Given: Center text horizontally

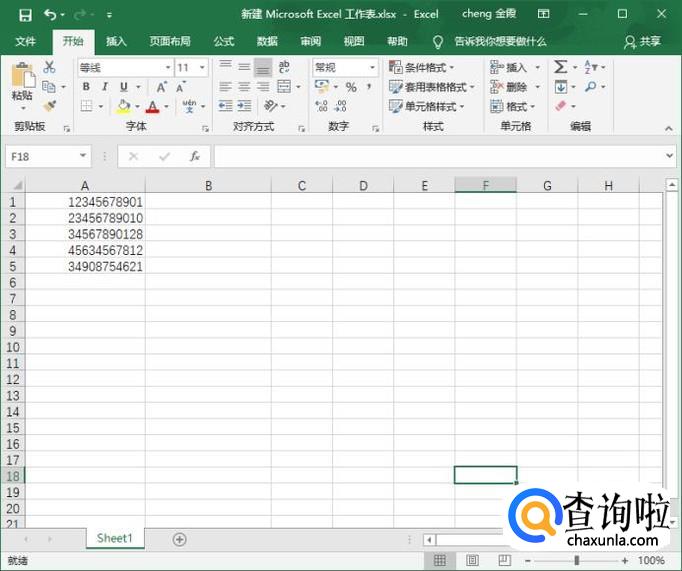Looking at the screenshot, I should click(x=244, y=87).
